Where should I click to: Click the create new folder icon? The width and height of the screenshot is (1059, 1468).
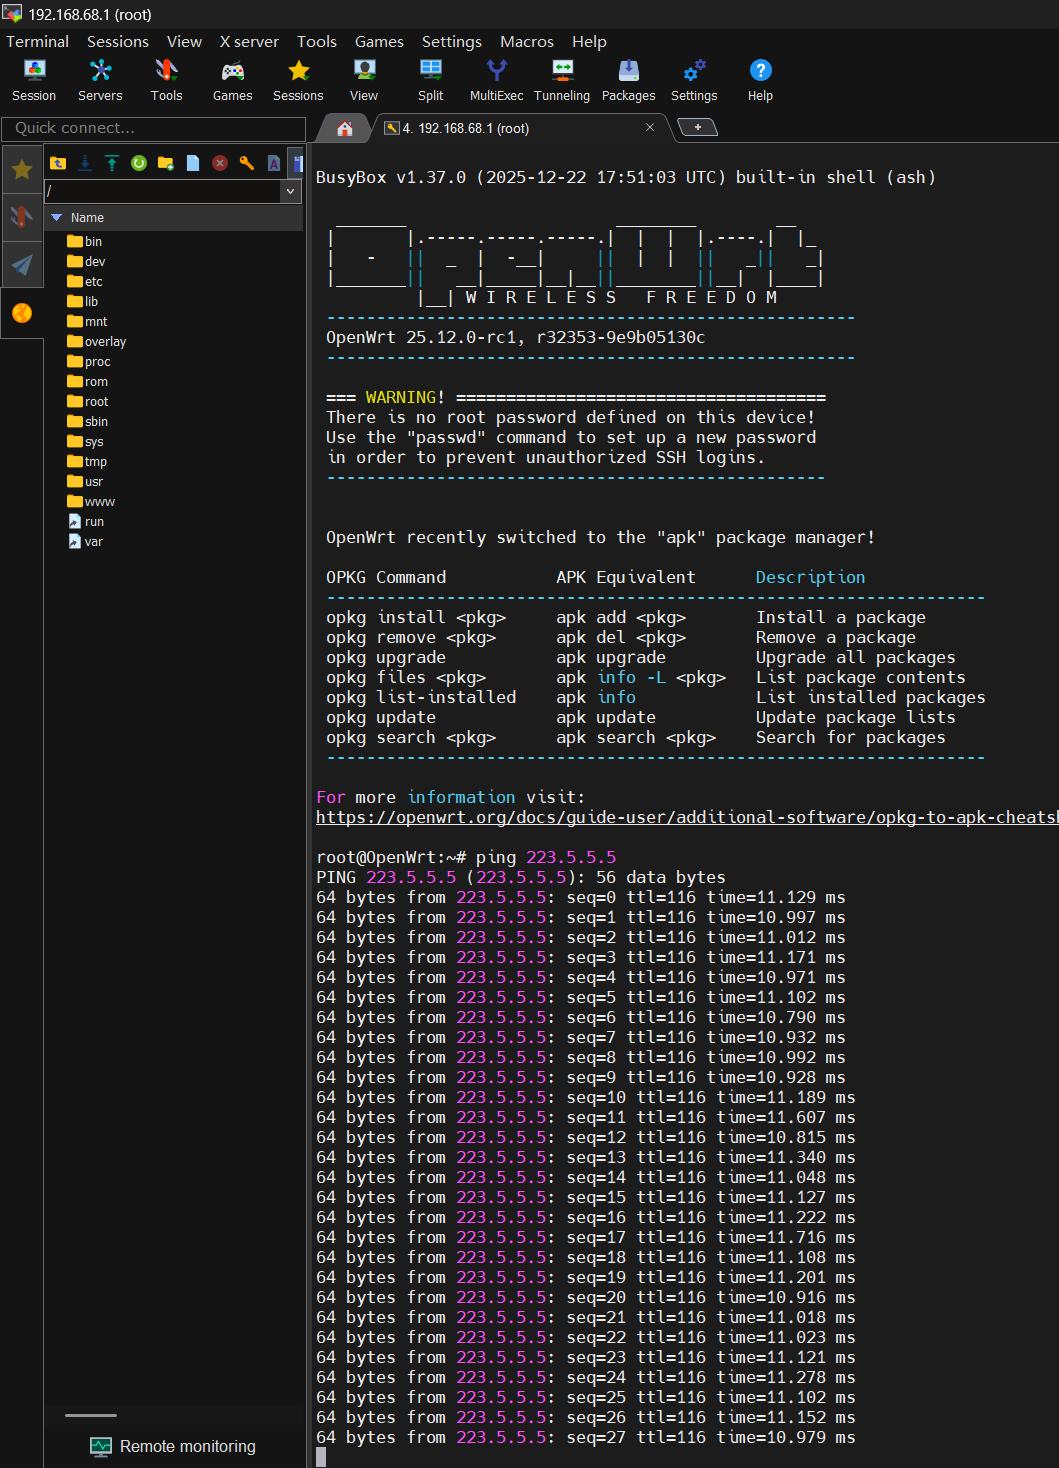click(166, 163)
